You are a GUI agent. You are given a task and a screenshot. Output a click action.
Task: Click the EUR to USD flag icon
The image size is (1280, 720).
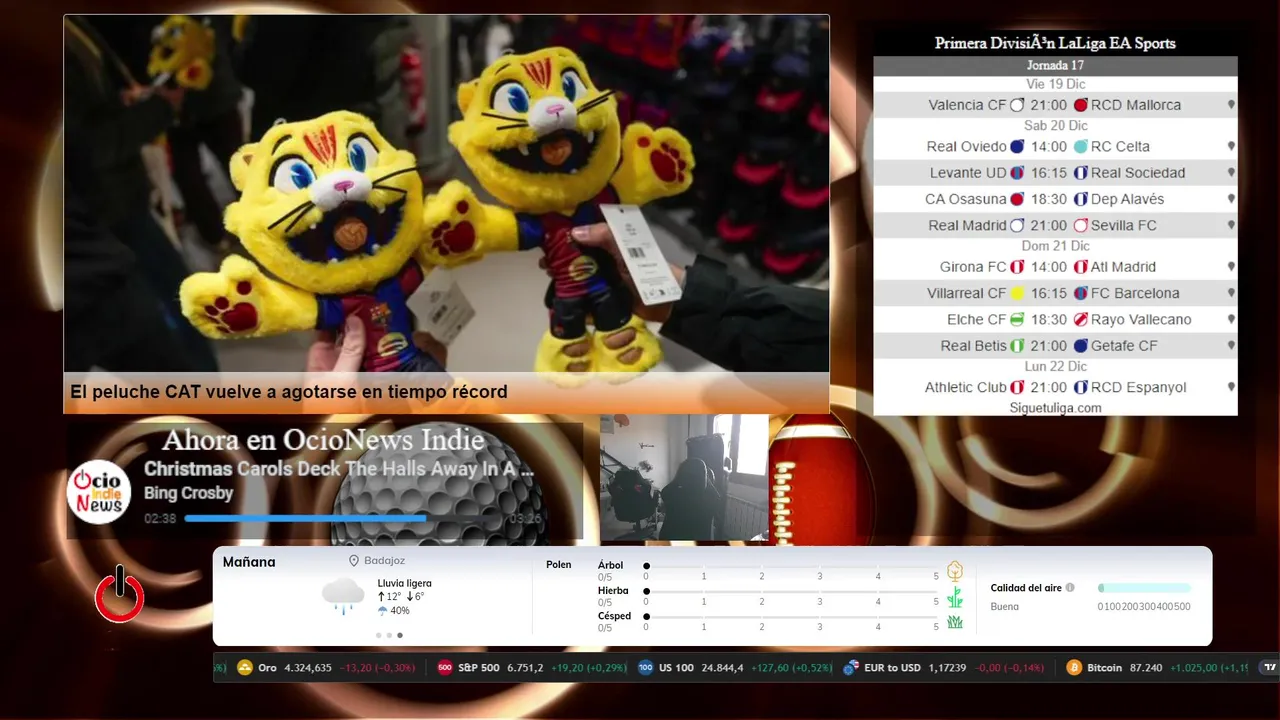[x=851, y=667]
